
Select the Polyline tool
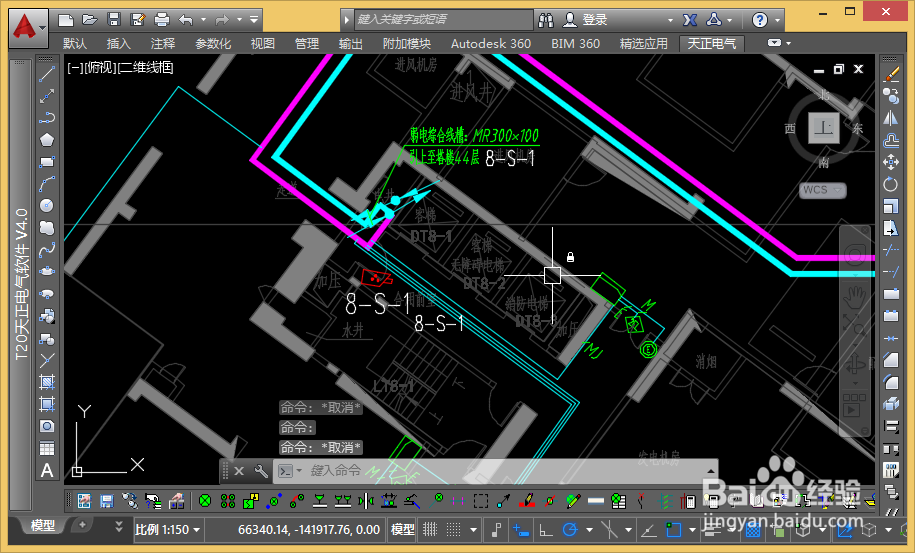click(x=47, y=118)
